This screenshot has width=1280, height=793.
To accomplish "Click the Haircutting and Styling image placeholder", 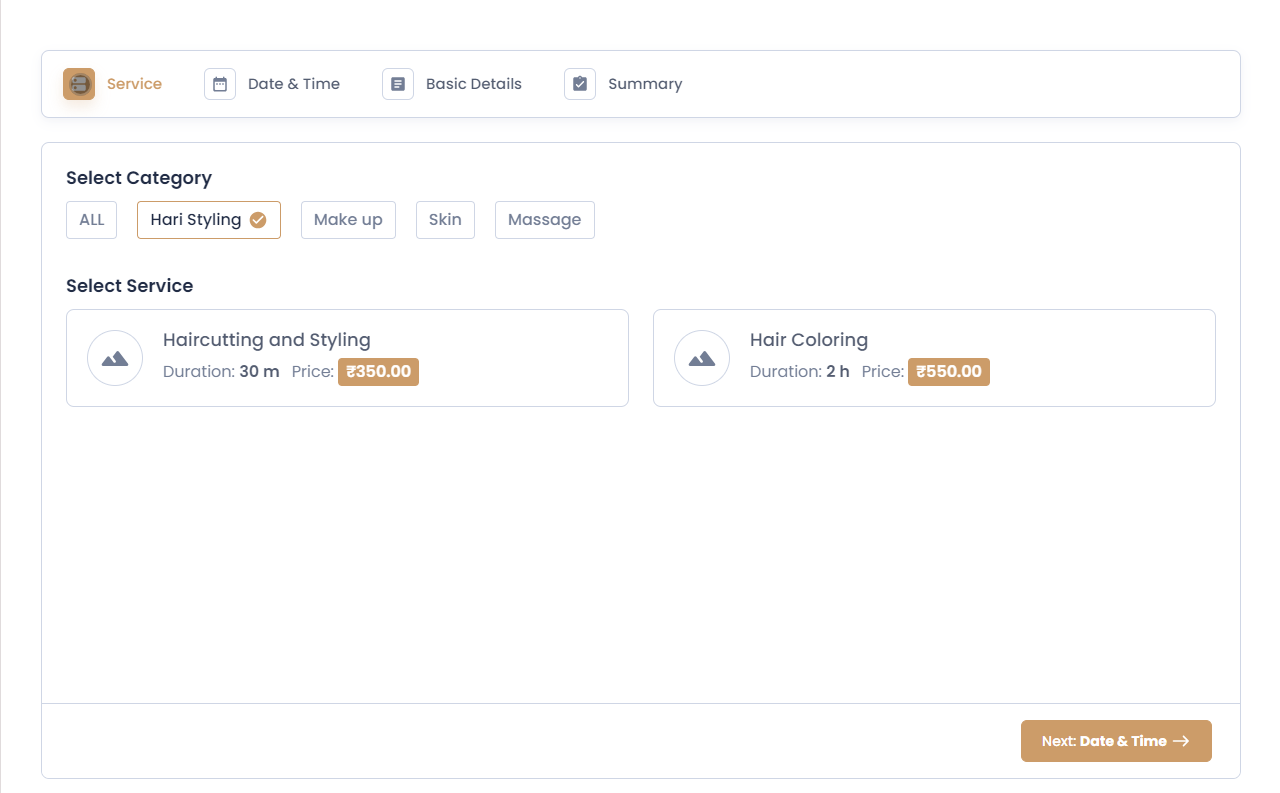I will pos(115,358).
